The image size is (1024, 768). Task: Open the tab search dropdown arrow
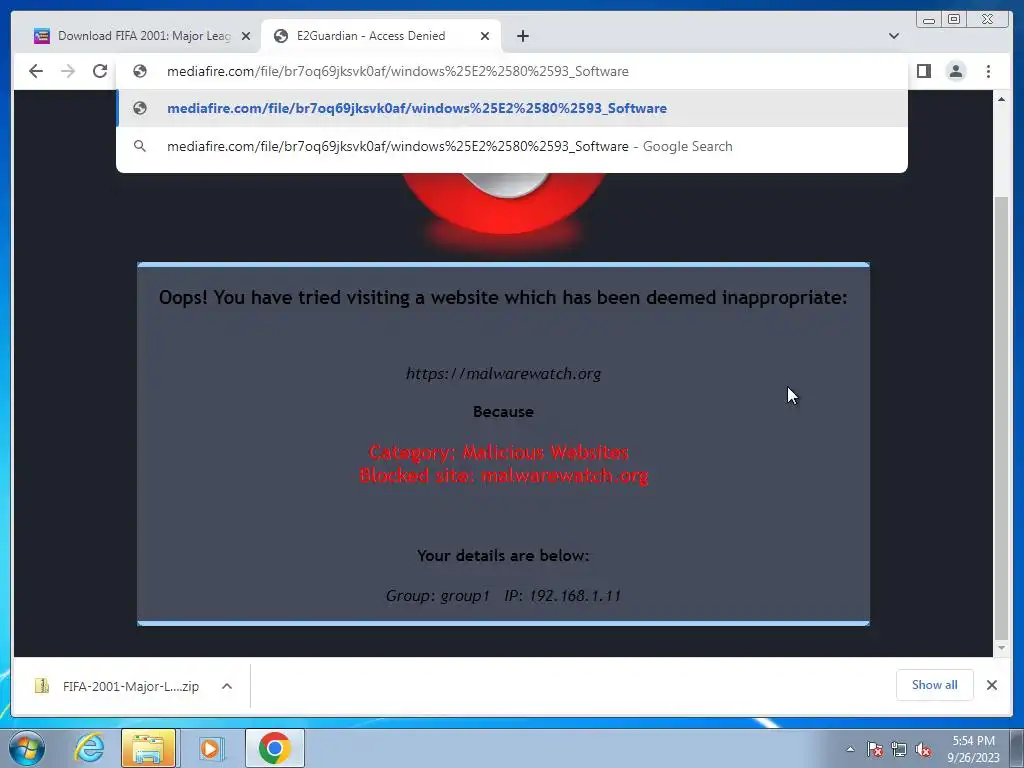(x=894, y=36)
